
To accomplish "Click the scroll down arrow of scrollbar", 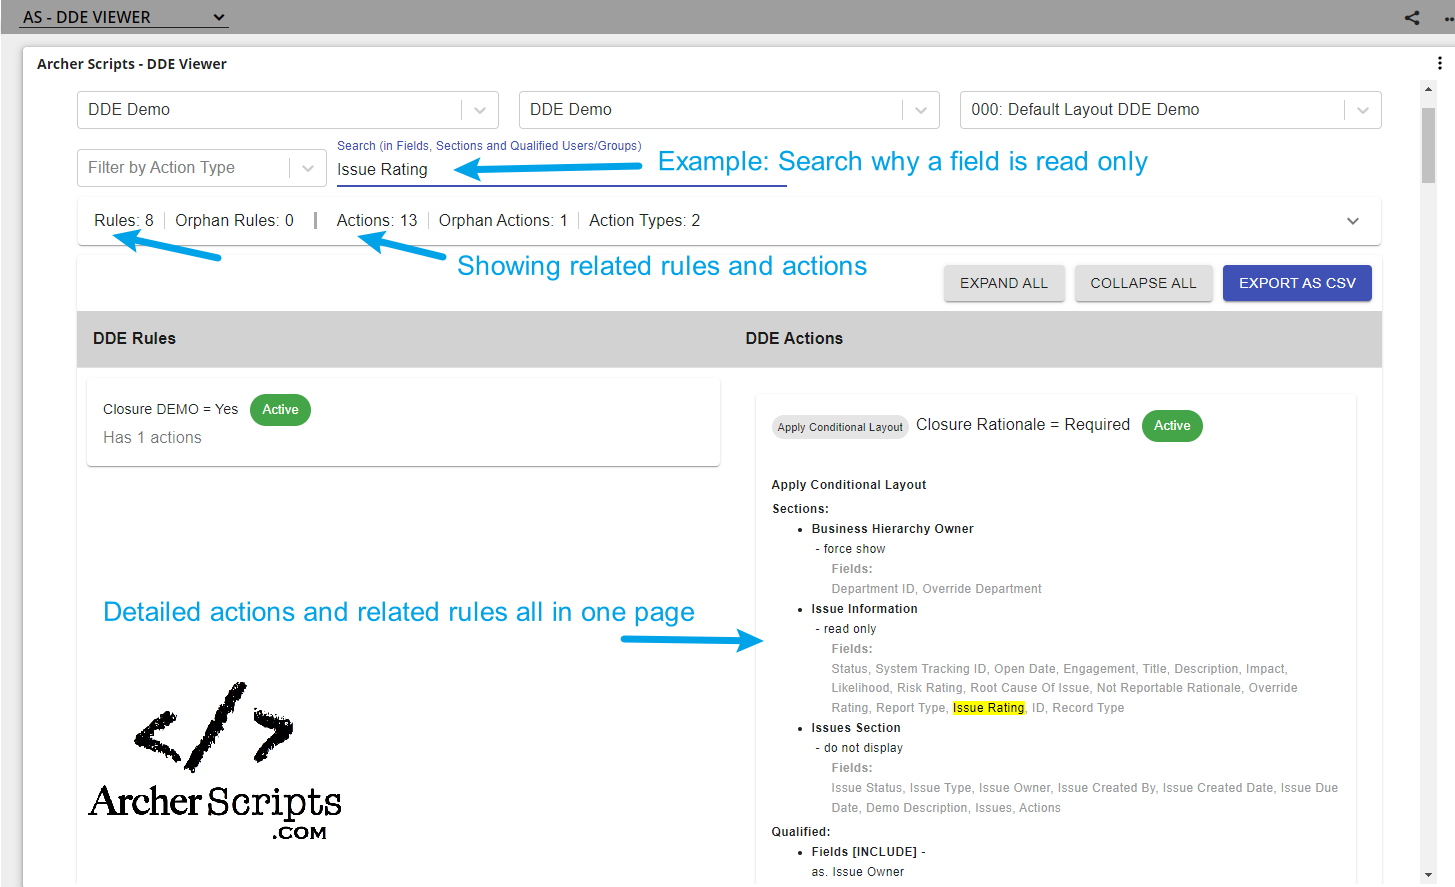I will (1428, 876).
